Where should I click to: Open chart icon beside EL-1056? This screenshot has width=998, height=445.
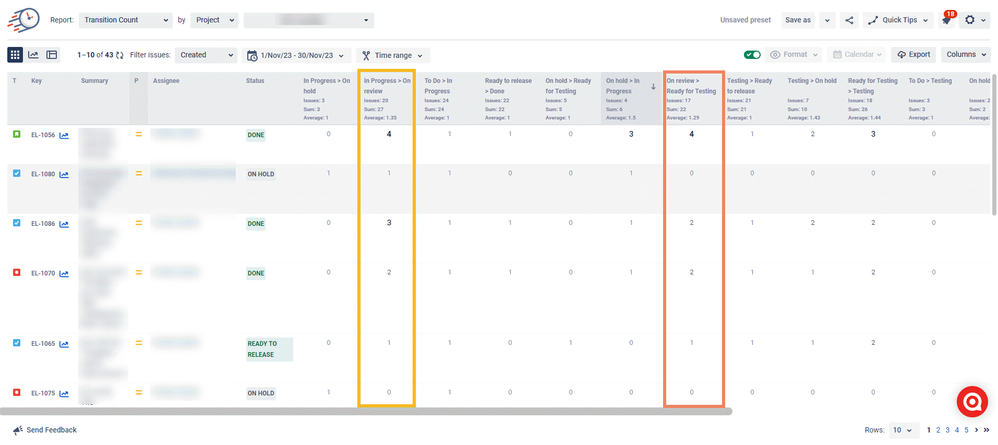pyautogui.click(x=64, y=135)
